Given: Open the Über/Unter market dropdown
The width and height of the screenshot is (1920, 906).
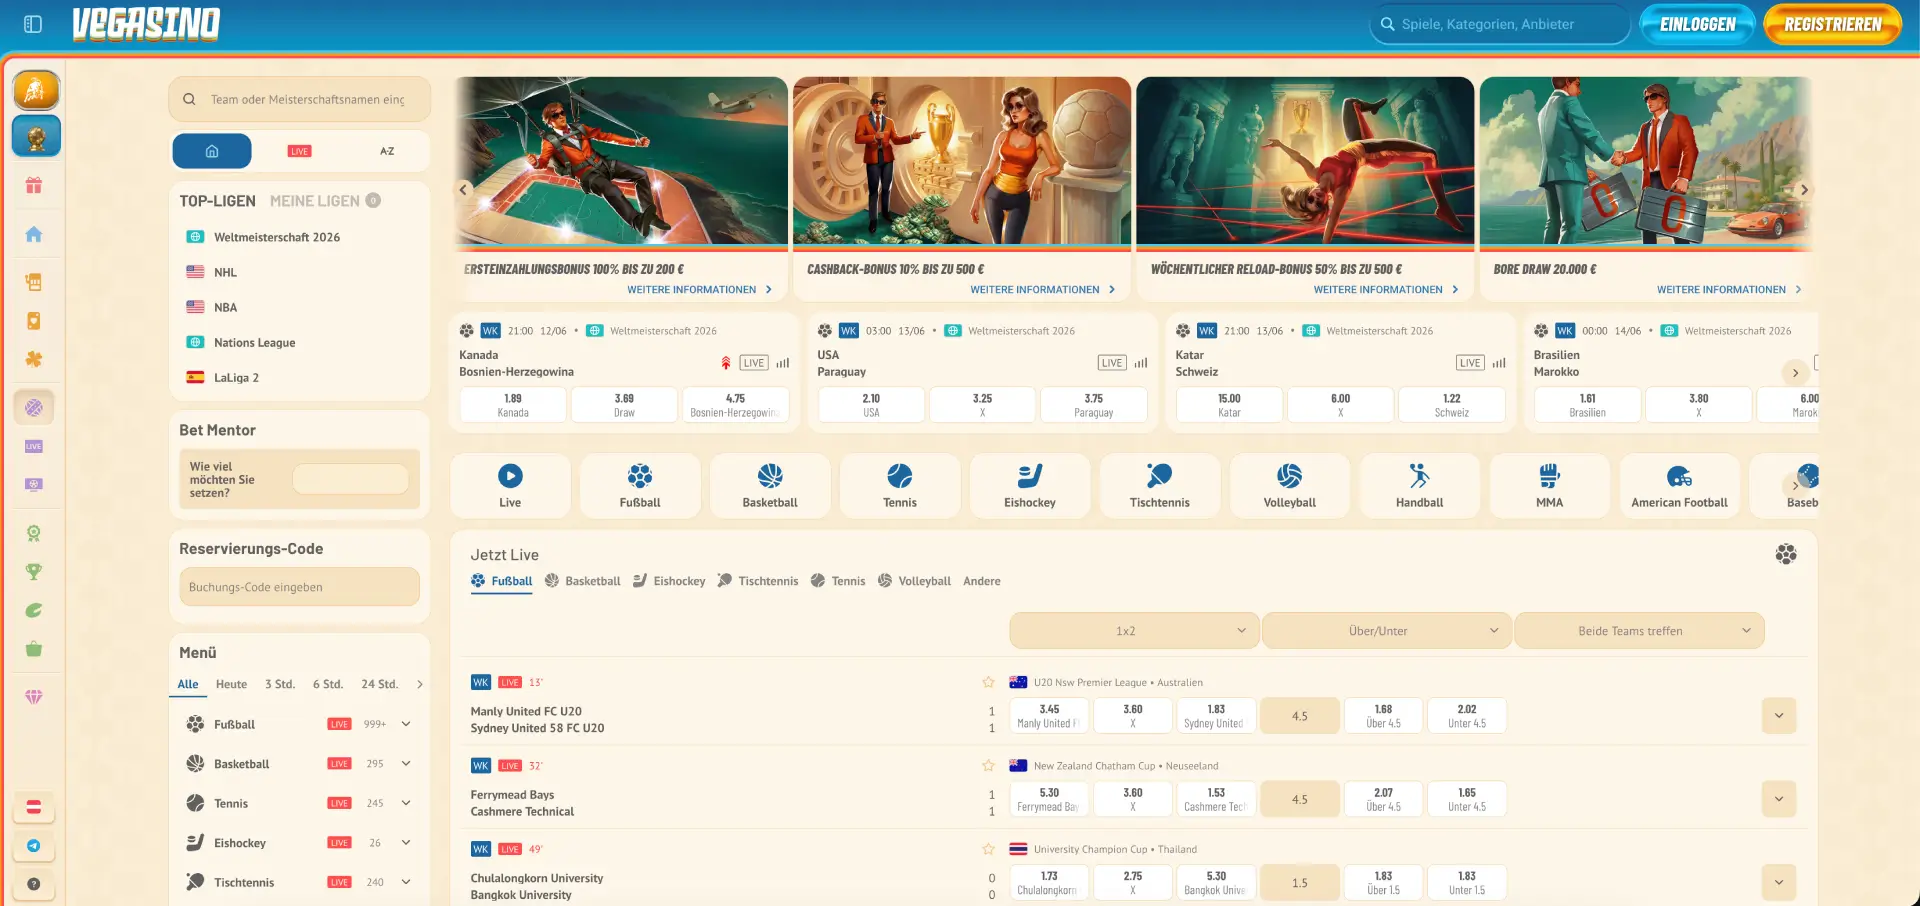Looking at the screenshot, I should pyautogui.click(x=1387, y=631).
